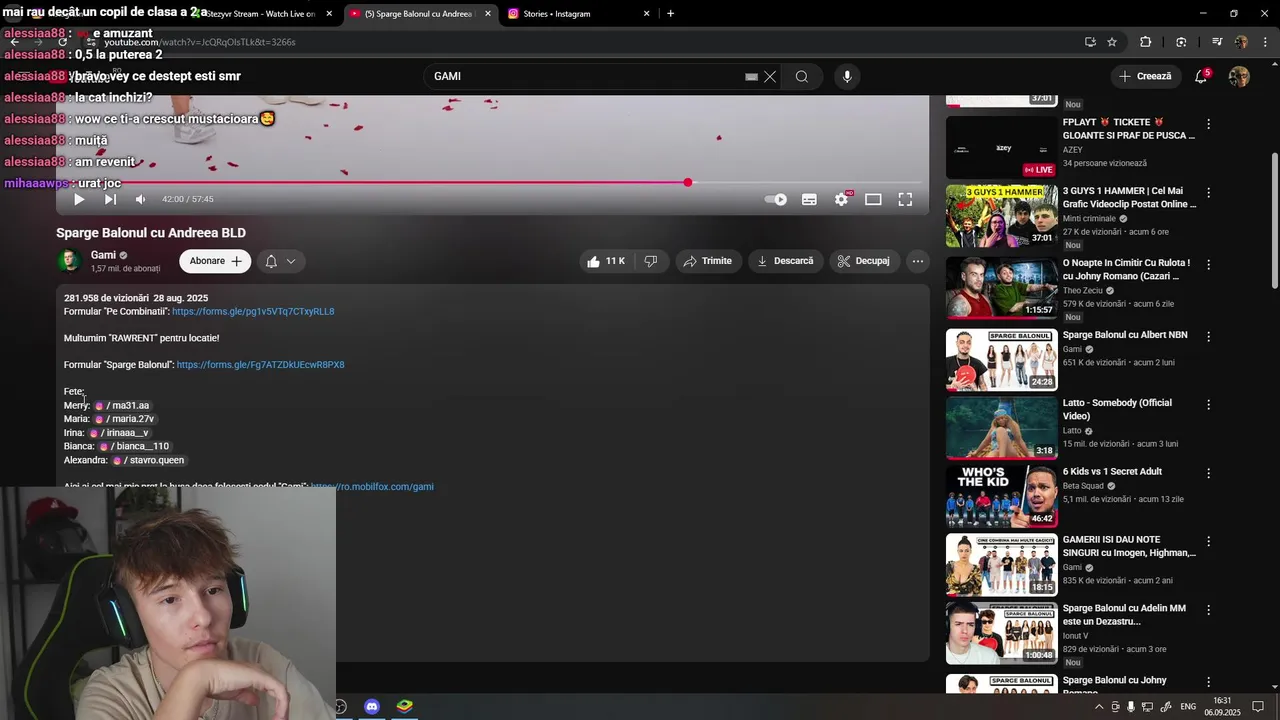Viewport: 1280px width, 720px height.
Task: Open the Creează create menu
Action: click(1145, 76)
